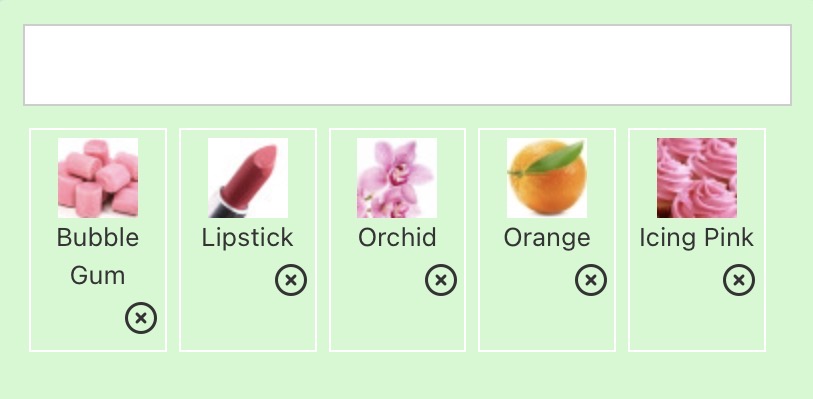Click the Lipstick label text
This screenshot has width=813, height=399.
pyautogui.click(x=248, y=238)
